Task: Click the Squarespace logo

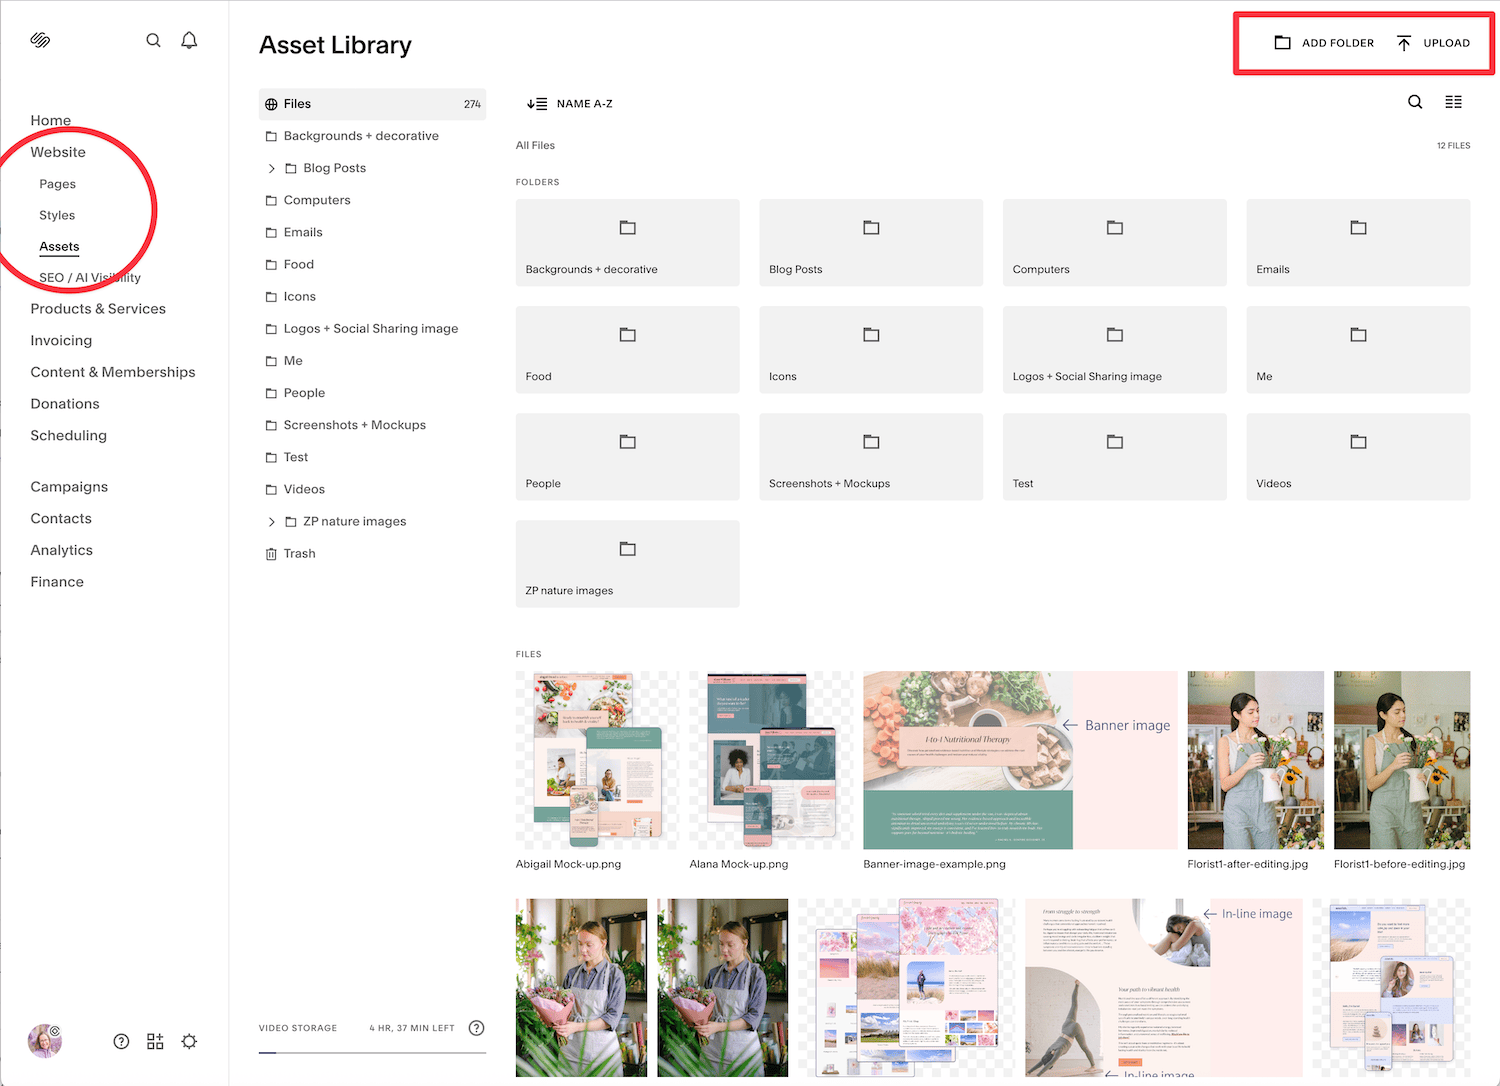Action: click(x=40, y=40)
